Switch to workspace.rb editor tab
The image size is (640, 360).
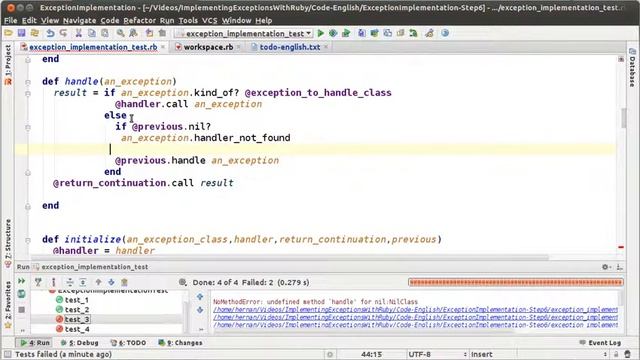click(x=208, y=47)
